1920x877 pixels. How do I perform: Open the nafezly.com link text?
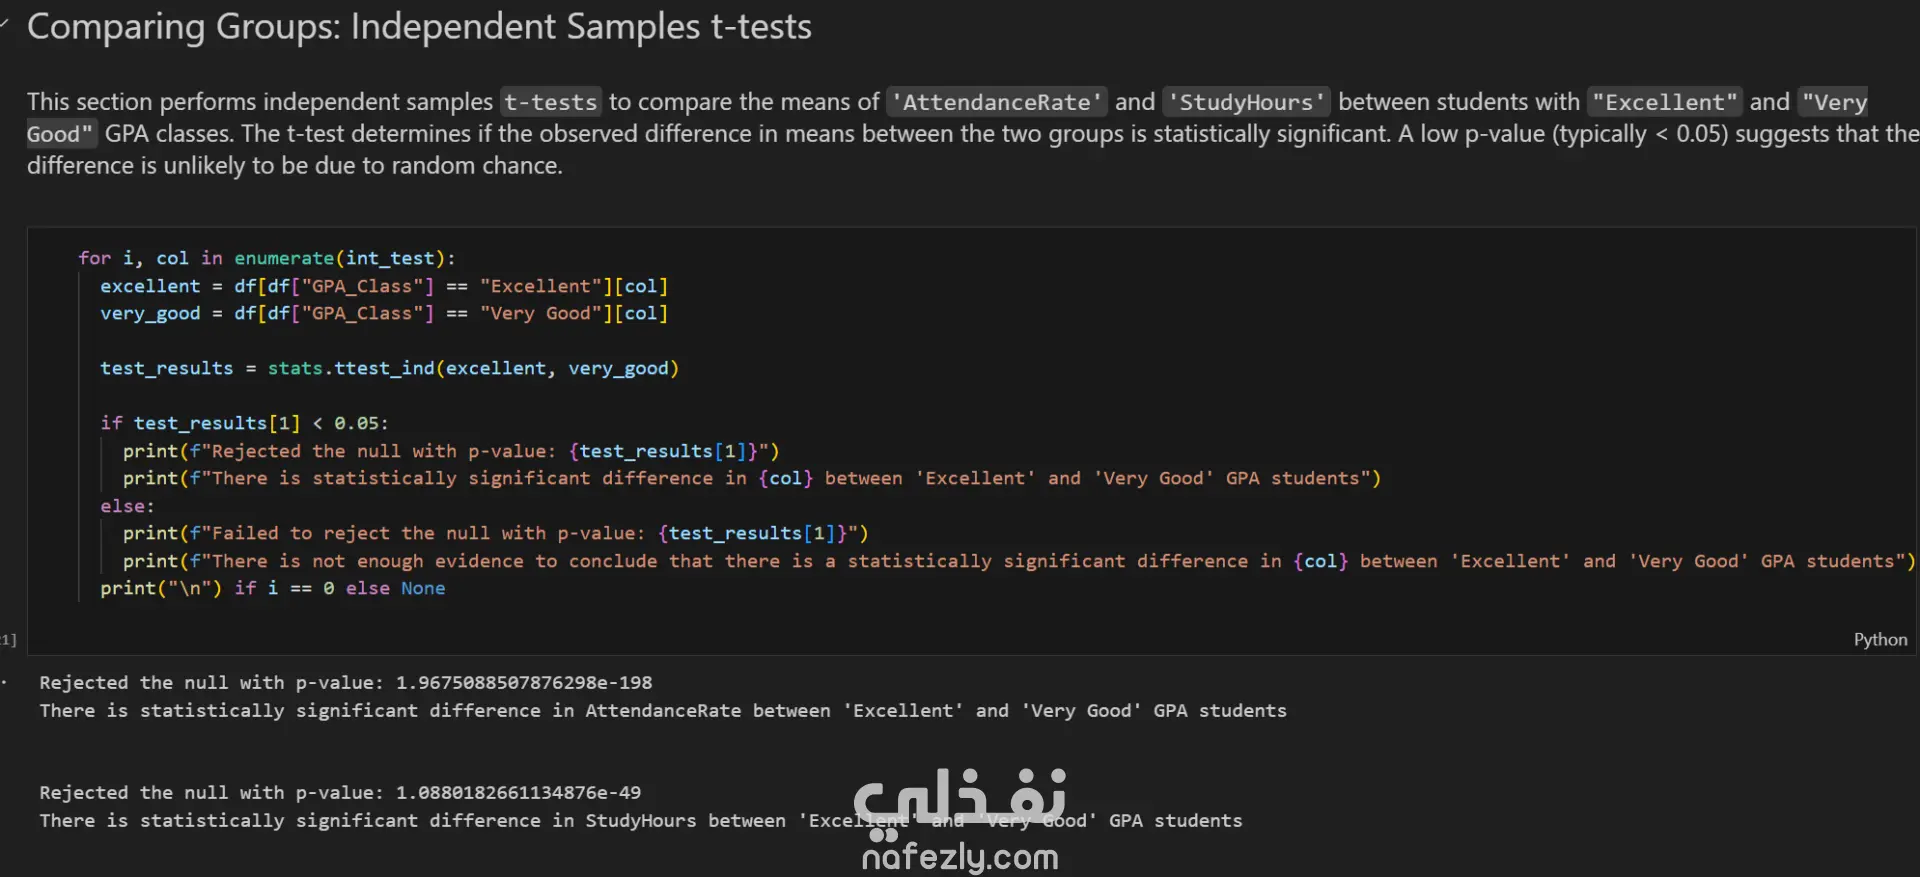(x=960, y=857)
